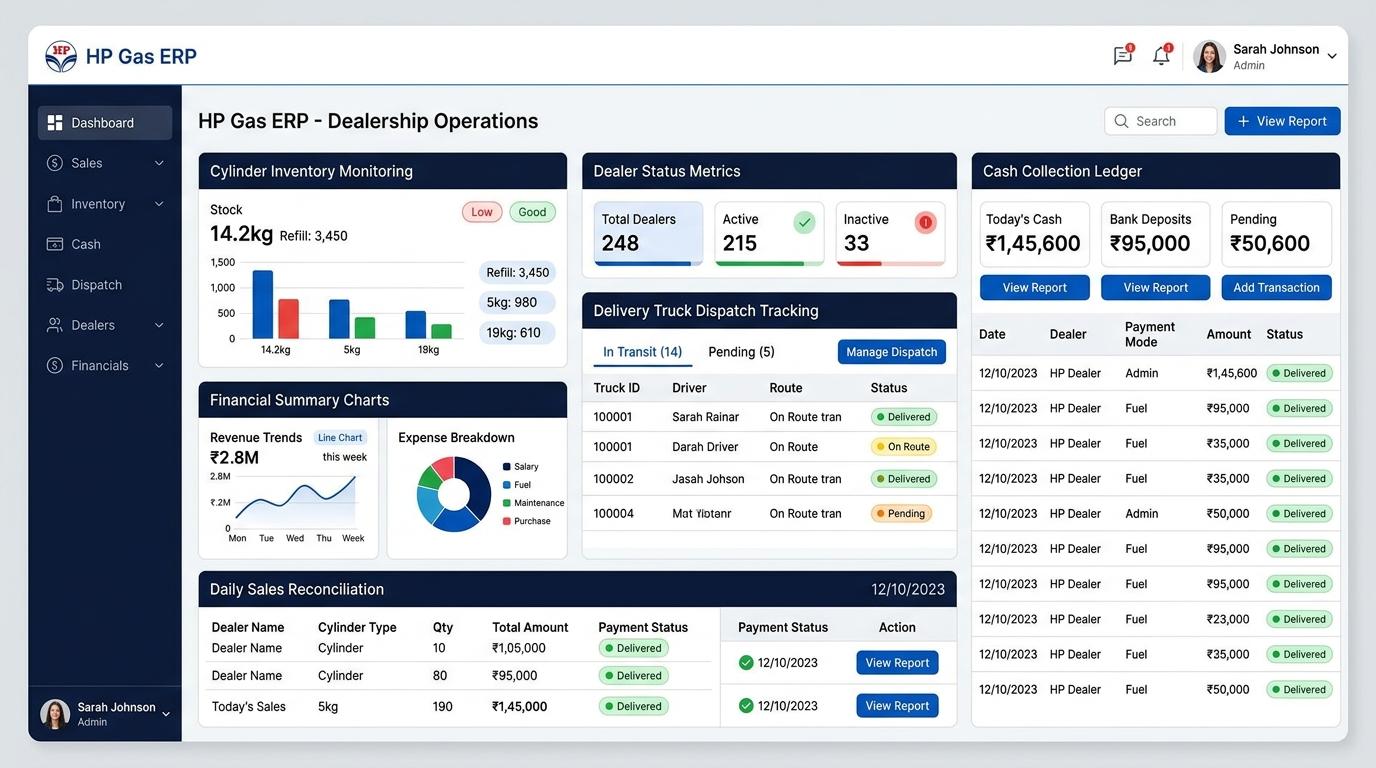
Task: Click the first green payment check icon
Action: pyautogui.click(x=746, y=663)
